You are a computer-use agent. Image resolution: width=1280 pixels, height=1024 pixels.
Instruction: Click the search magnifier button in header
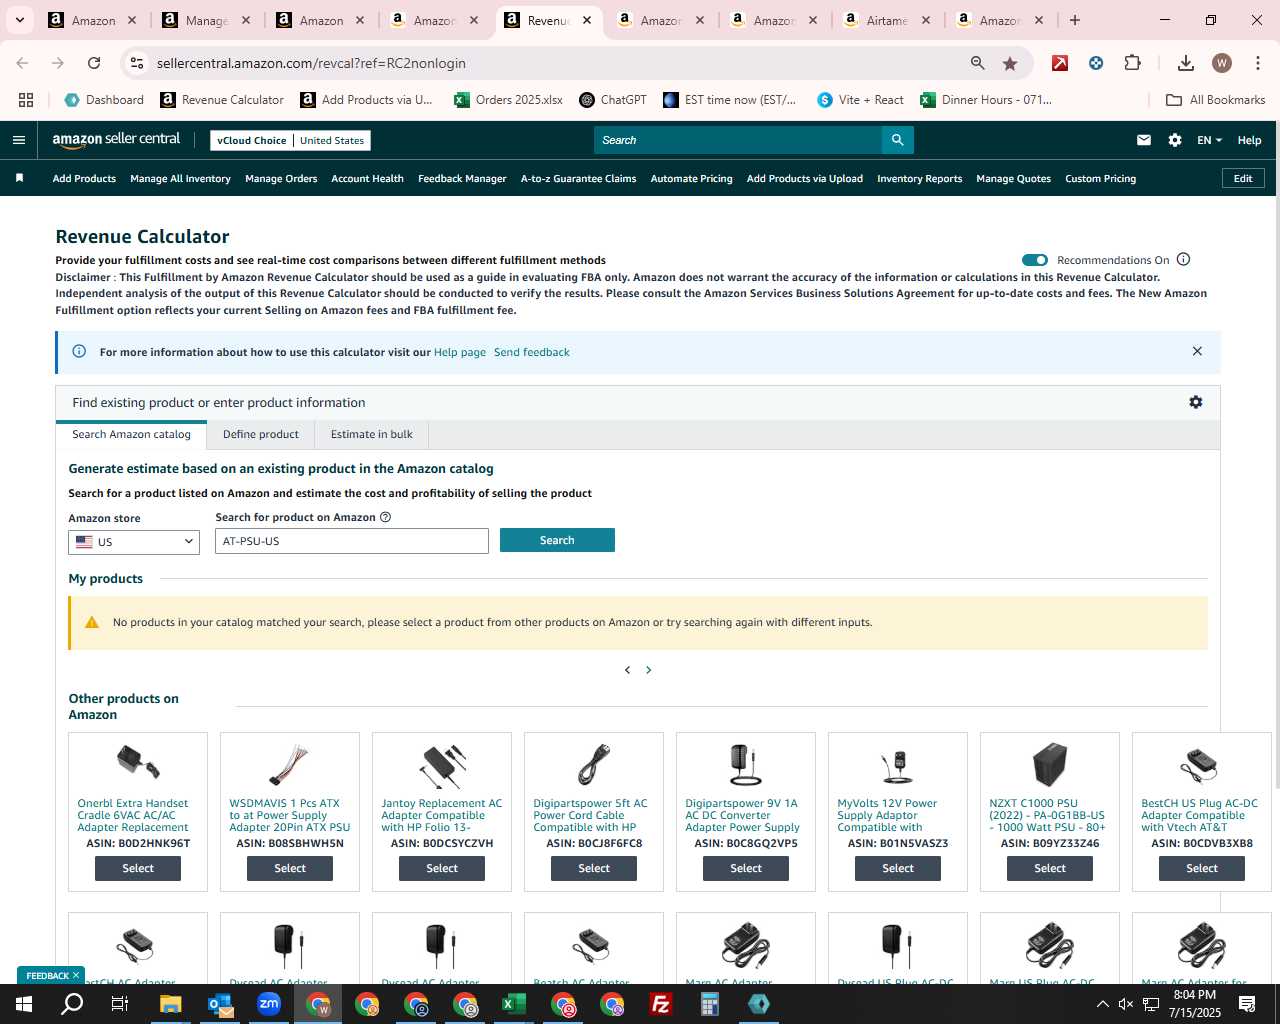pos(898,140)
